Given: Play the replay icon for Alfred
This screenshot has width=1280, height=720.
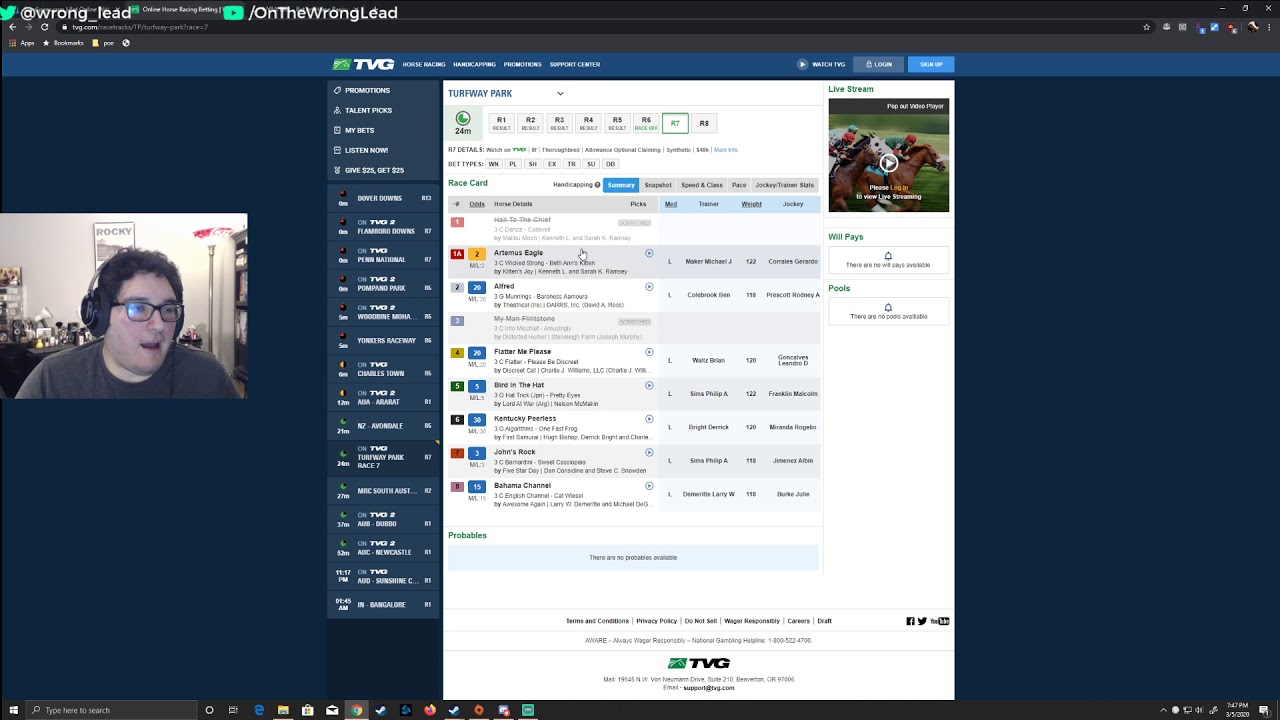Looking at the screenshot, I should pyautogui.click(x=649, y=286).
